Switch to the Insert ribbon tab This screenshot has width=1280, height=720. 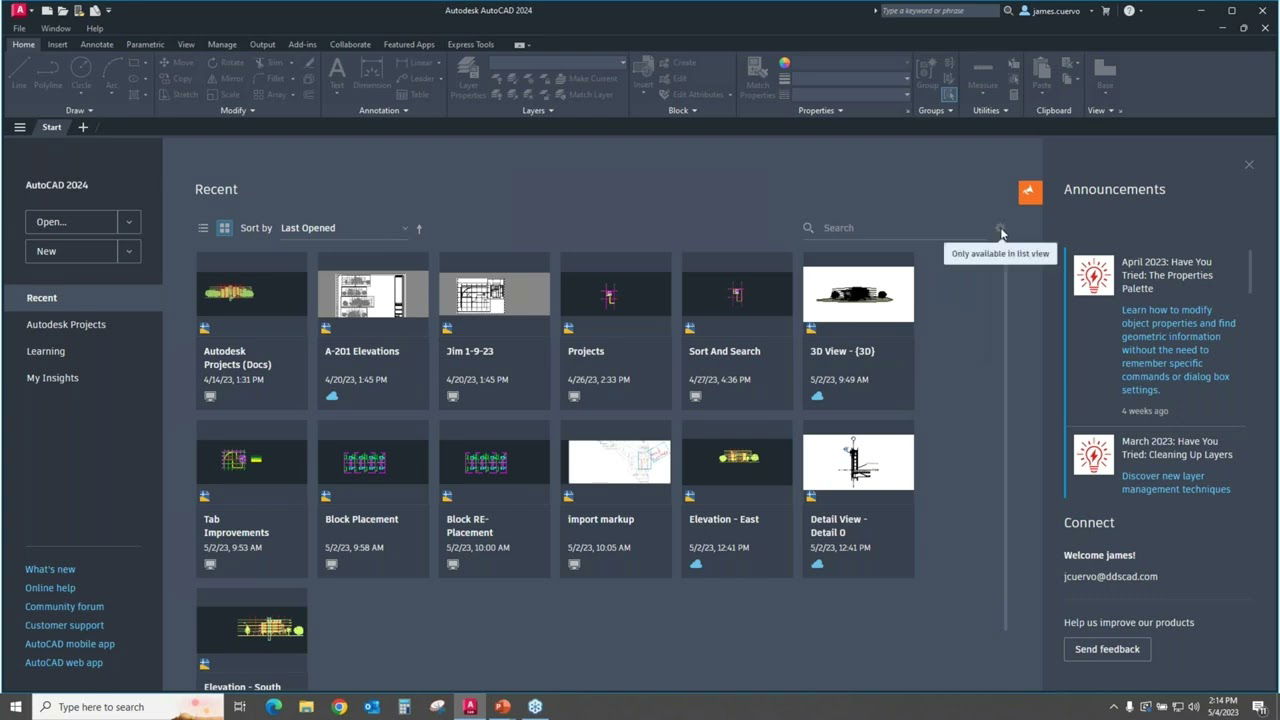pos(57,44)
